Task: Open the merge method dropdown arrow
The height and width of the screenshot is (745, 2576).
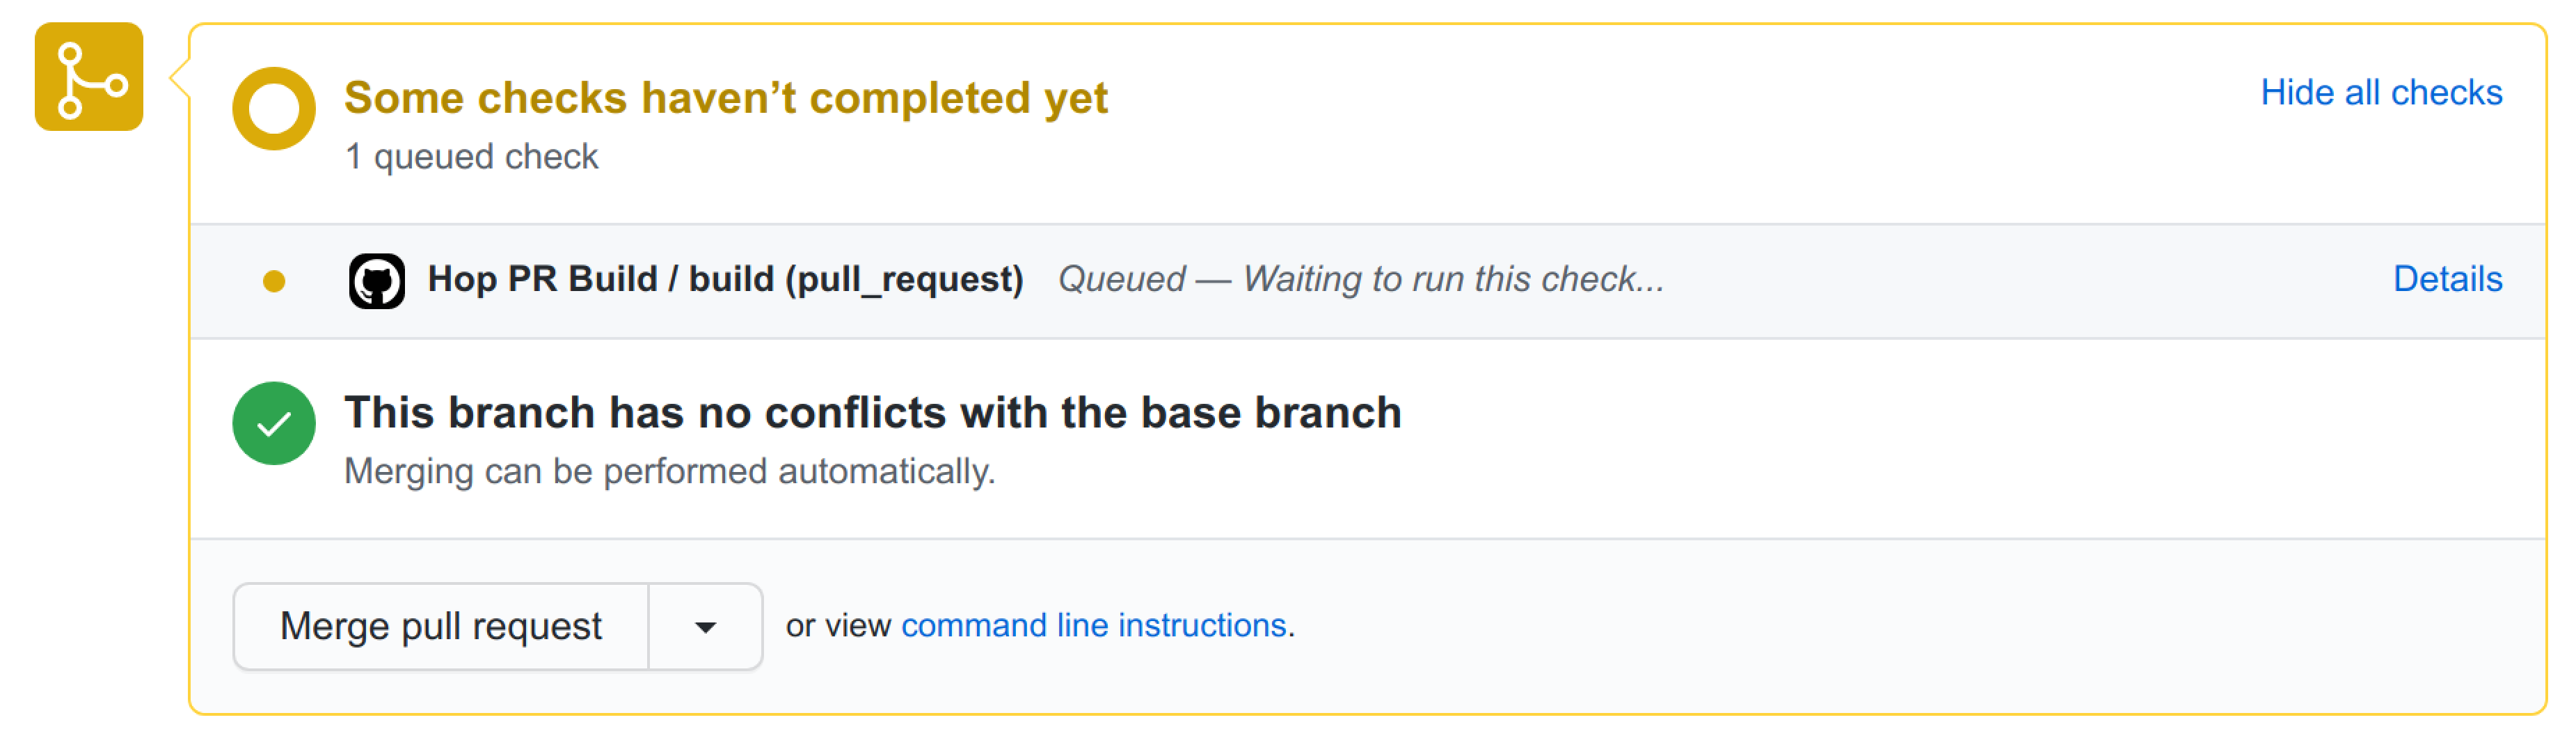Action: [705, 627]
